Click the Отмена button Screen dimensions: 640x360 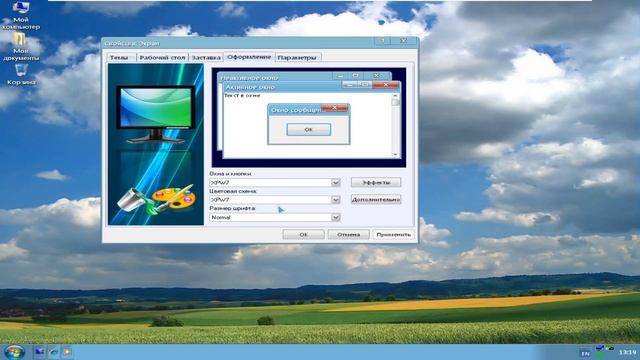(349, 234)
